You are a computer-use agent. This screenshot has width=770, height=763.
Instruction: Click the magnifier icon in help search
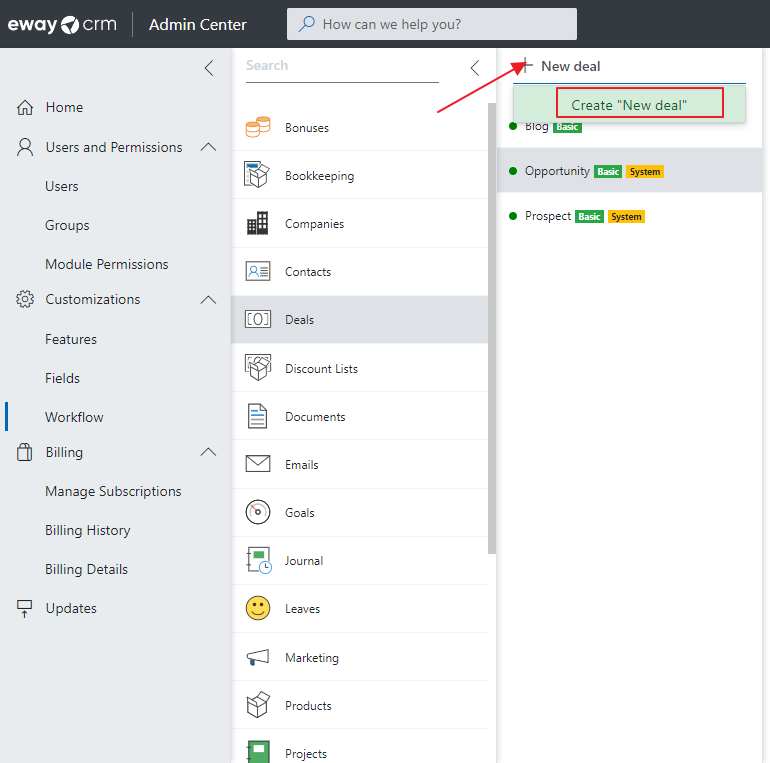[x=307, y=24]
